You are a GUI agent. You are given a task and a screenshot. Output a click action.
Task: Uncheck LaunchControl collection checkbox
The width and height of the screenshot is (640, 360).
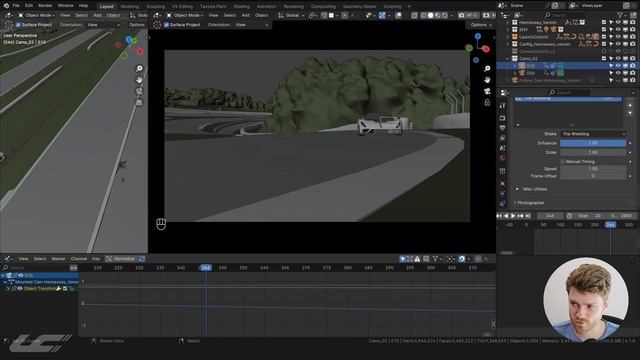604,37
